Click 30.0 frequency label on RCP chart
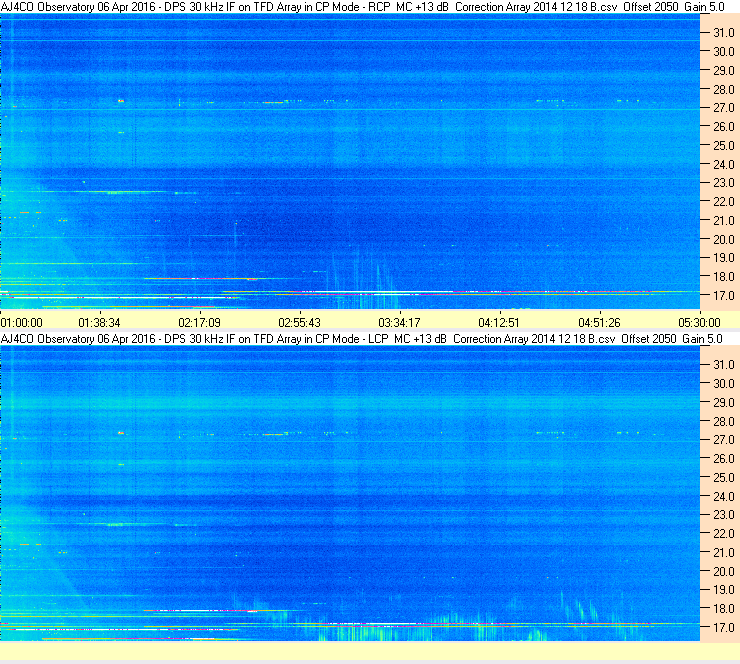Screen dimensions: 740x664 click(724, 52)
